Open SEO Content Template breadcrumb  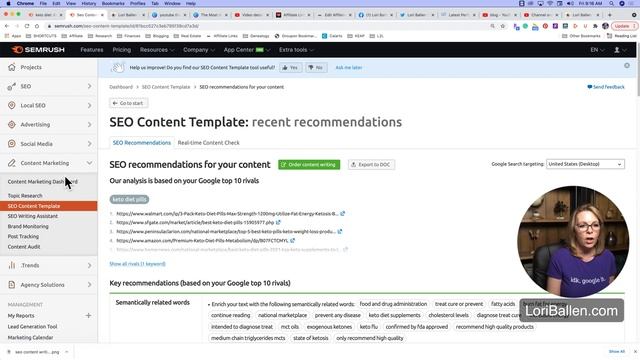[x=166, y=87]
